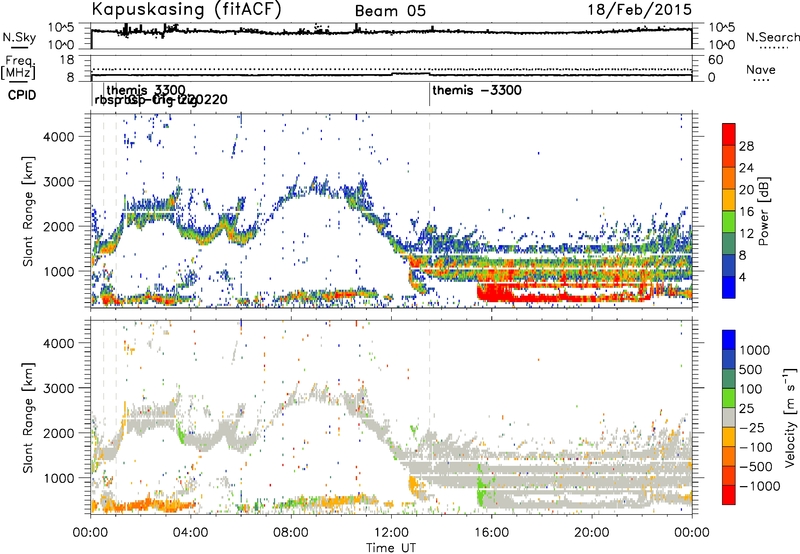Click the gray -25 to 25 velocity swatch
Screen dimensions: 800x554
click(729, 417)
